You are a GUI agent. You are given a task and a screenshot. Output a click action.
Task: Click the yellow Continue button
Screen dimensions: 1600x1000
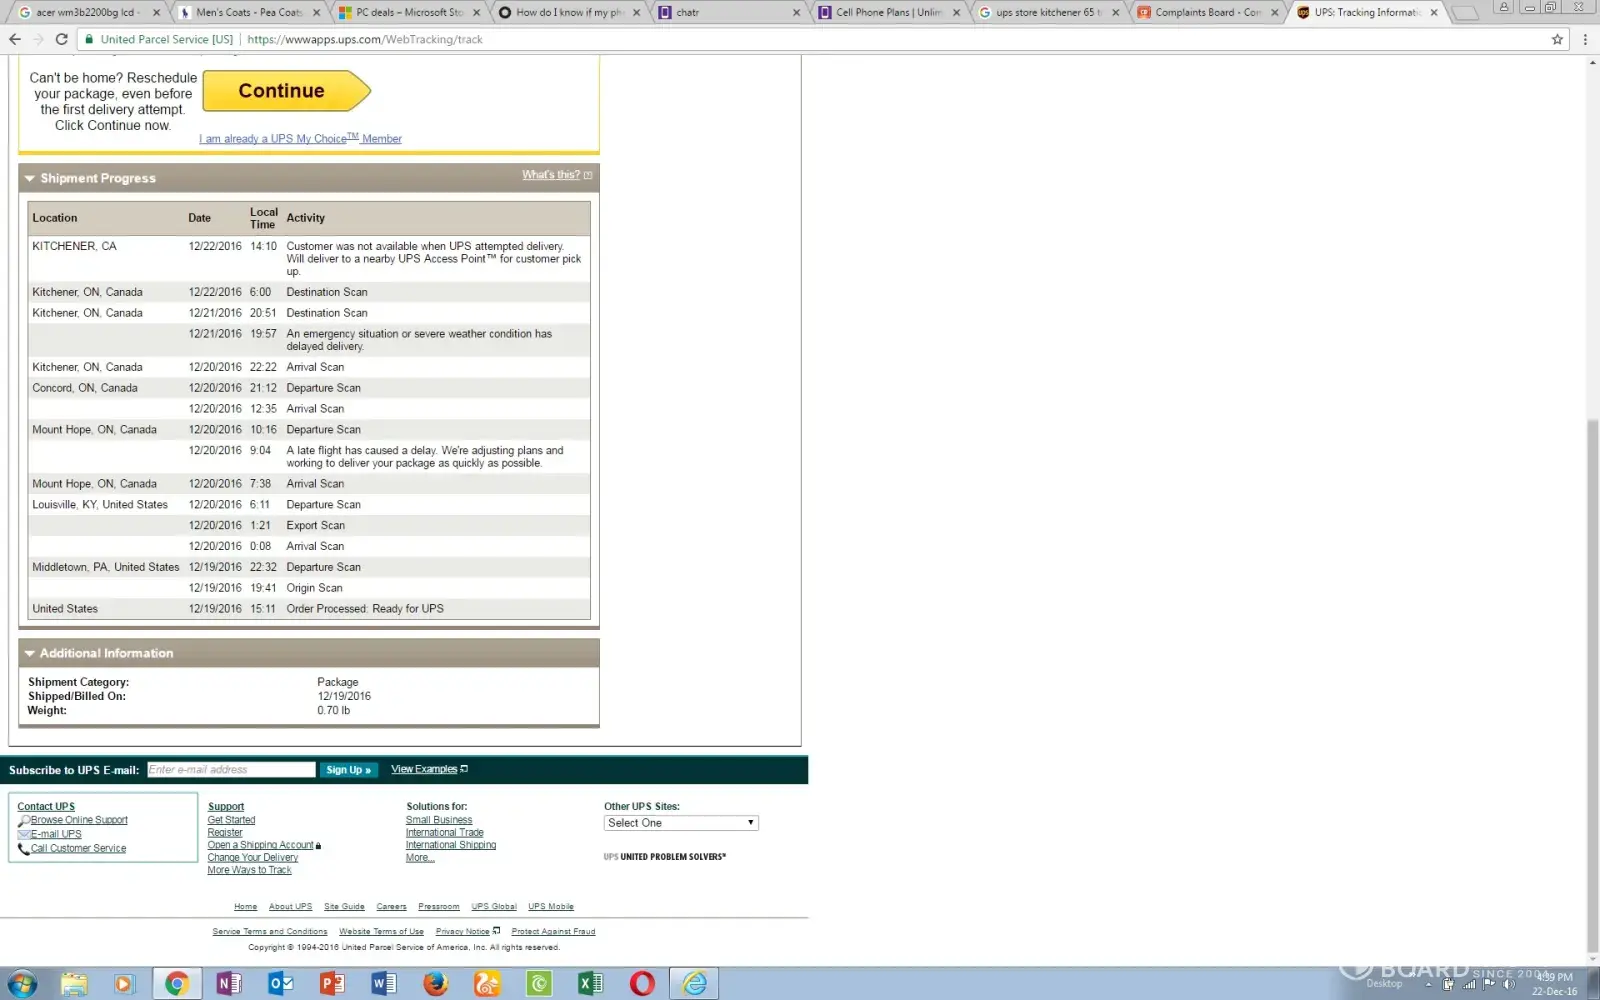286,91
